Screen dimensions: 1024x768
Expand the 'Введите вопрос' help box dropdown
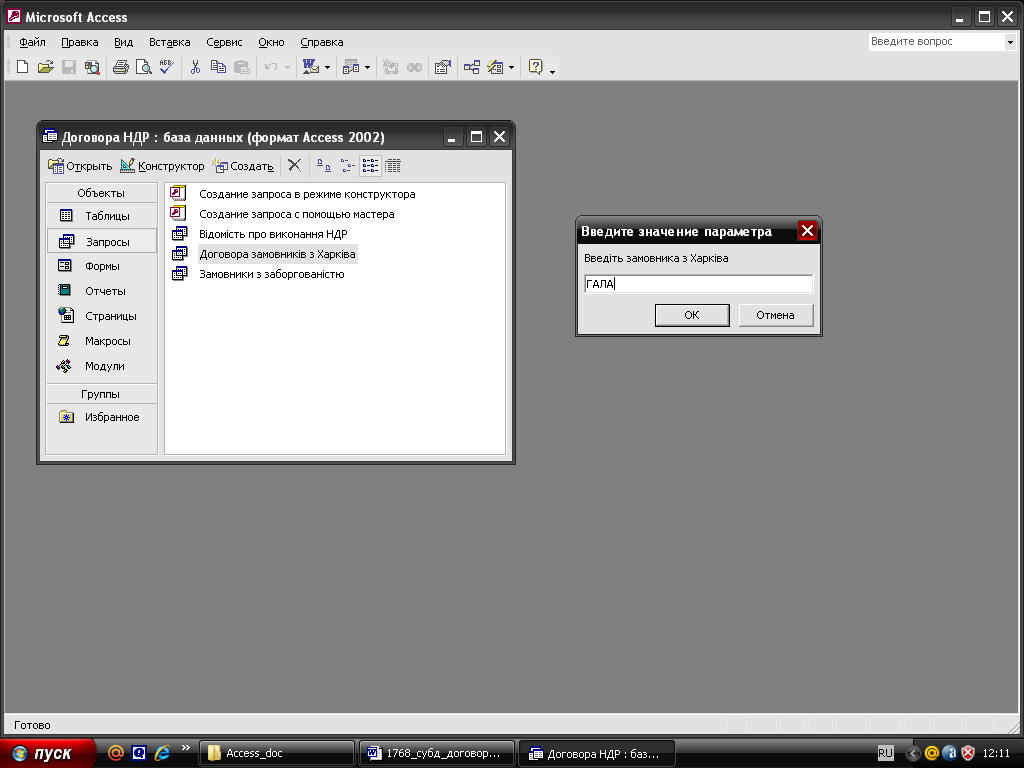1010,42
